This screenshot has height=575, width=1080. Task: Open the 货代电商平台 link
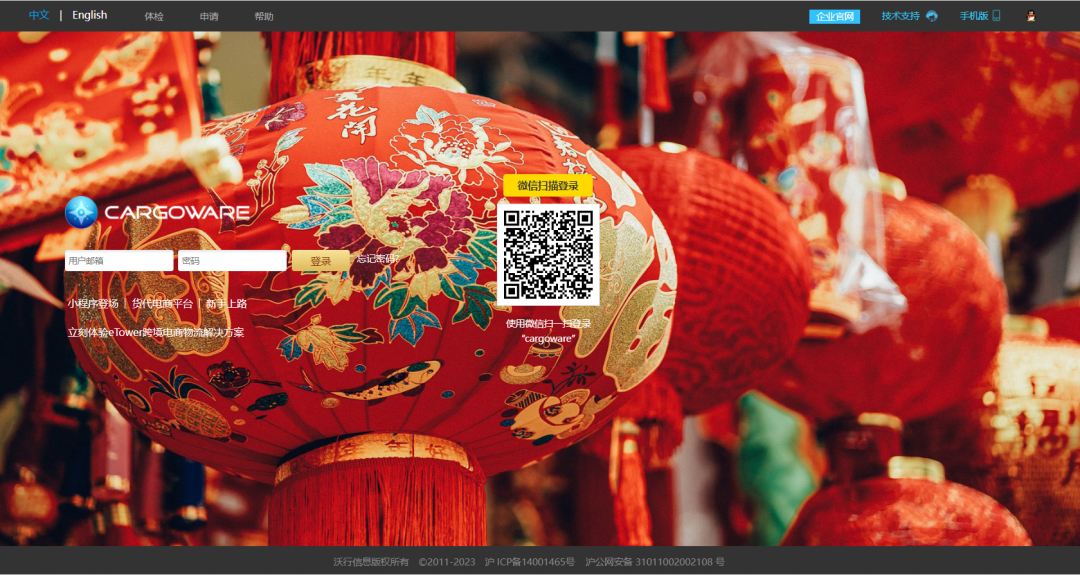click(x=162, y=303)
